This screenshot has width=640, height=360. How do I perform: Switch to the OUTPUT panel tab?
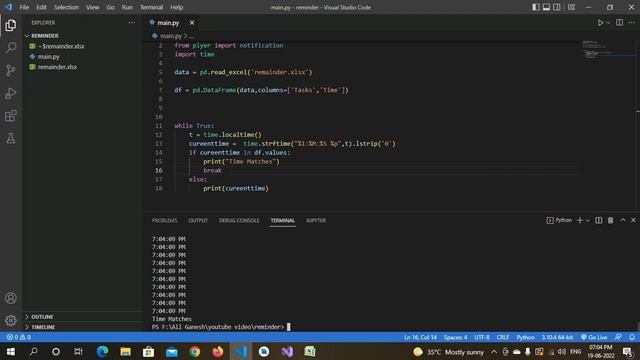pyautogui.click(x=198, y=220)
